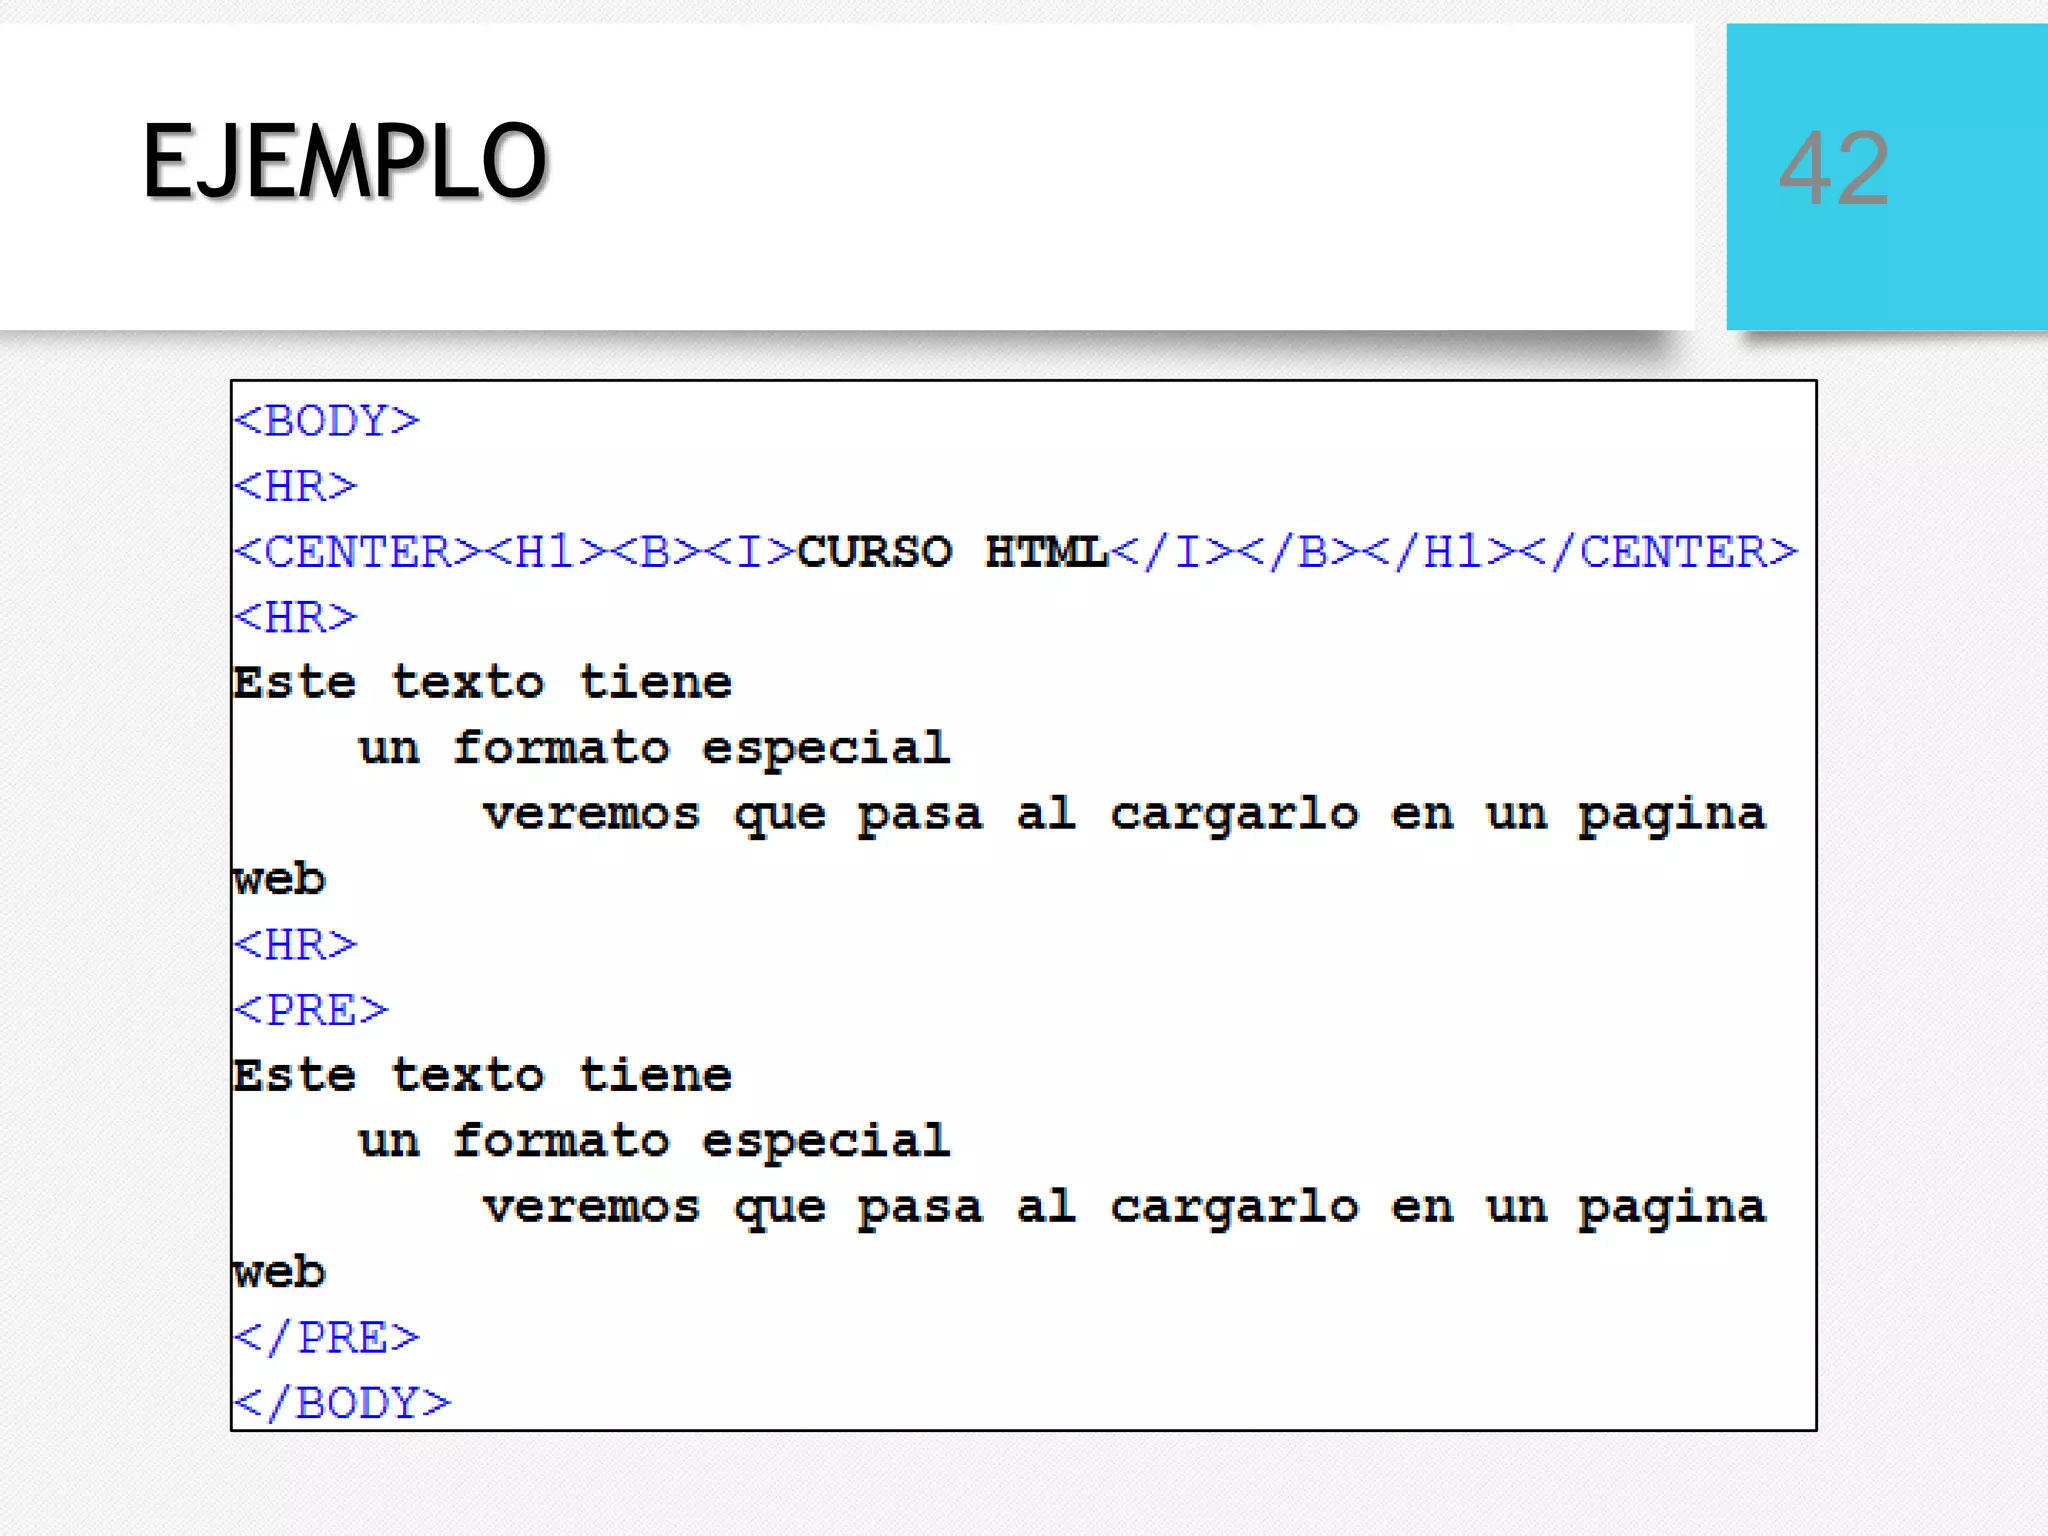
Task: Click the 'web' line above </PRE>
Action: click(x=279, y=1272)
